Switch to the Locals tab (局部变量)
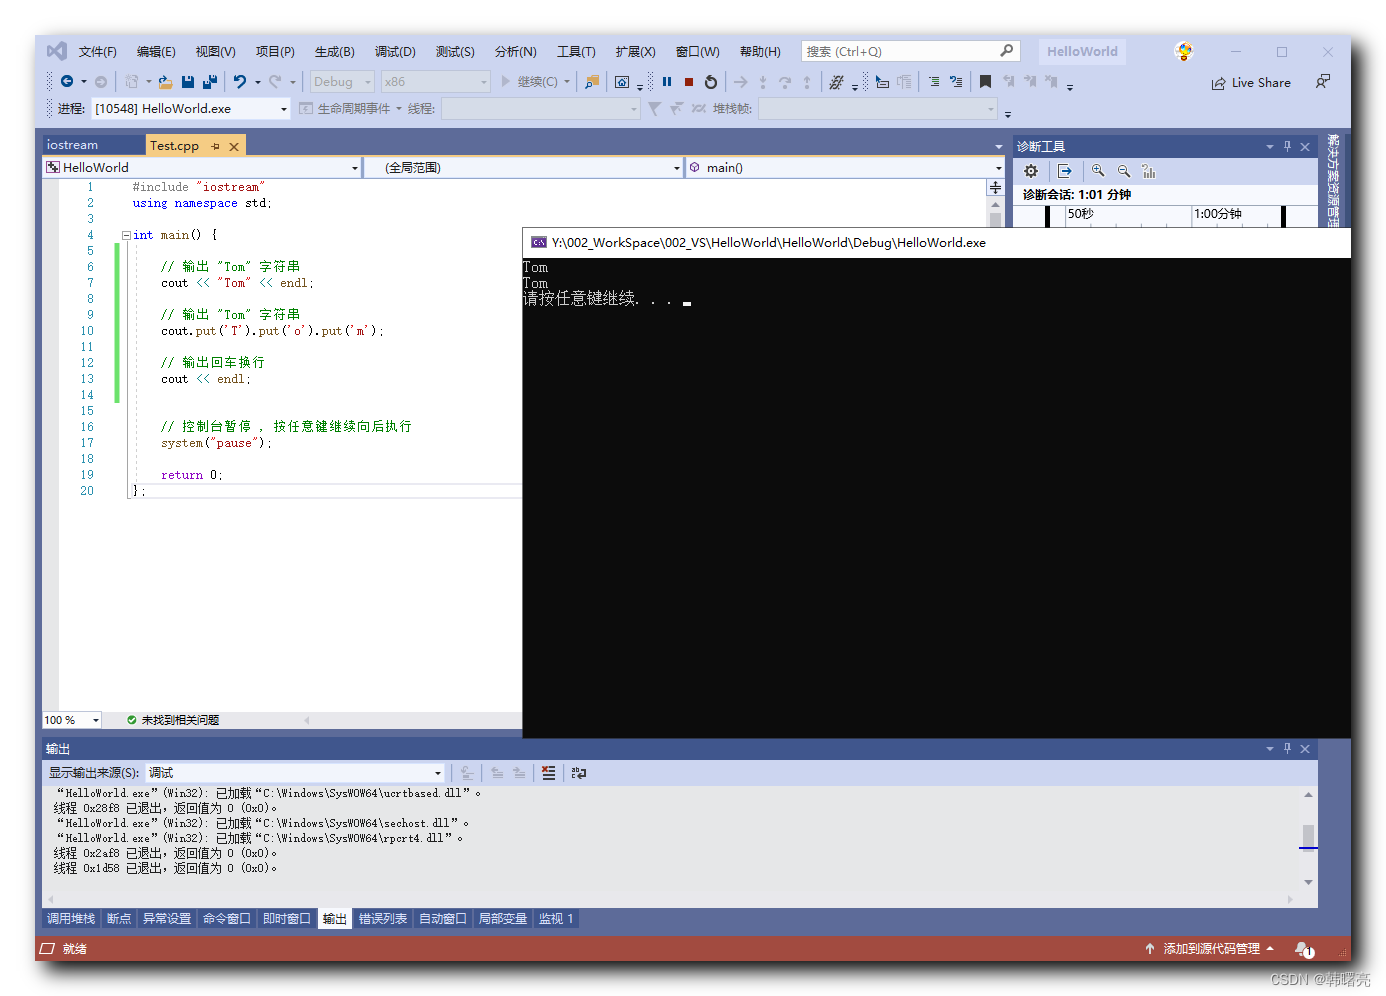 pyautogui.click(x=503, y=919)
